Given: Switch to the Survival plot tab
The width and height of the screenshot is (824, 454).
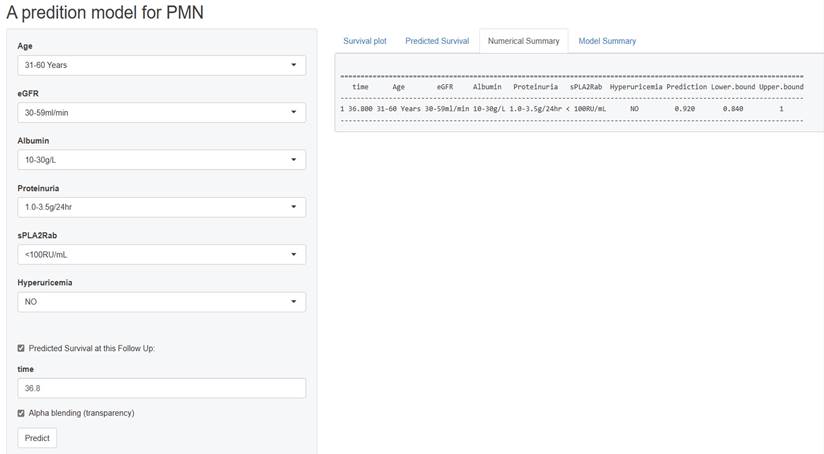Looking at the screenshot, I should tap(365, 41).
